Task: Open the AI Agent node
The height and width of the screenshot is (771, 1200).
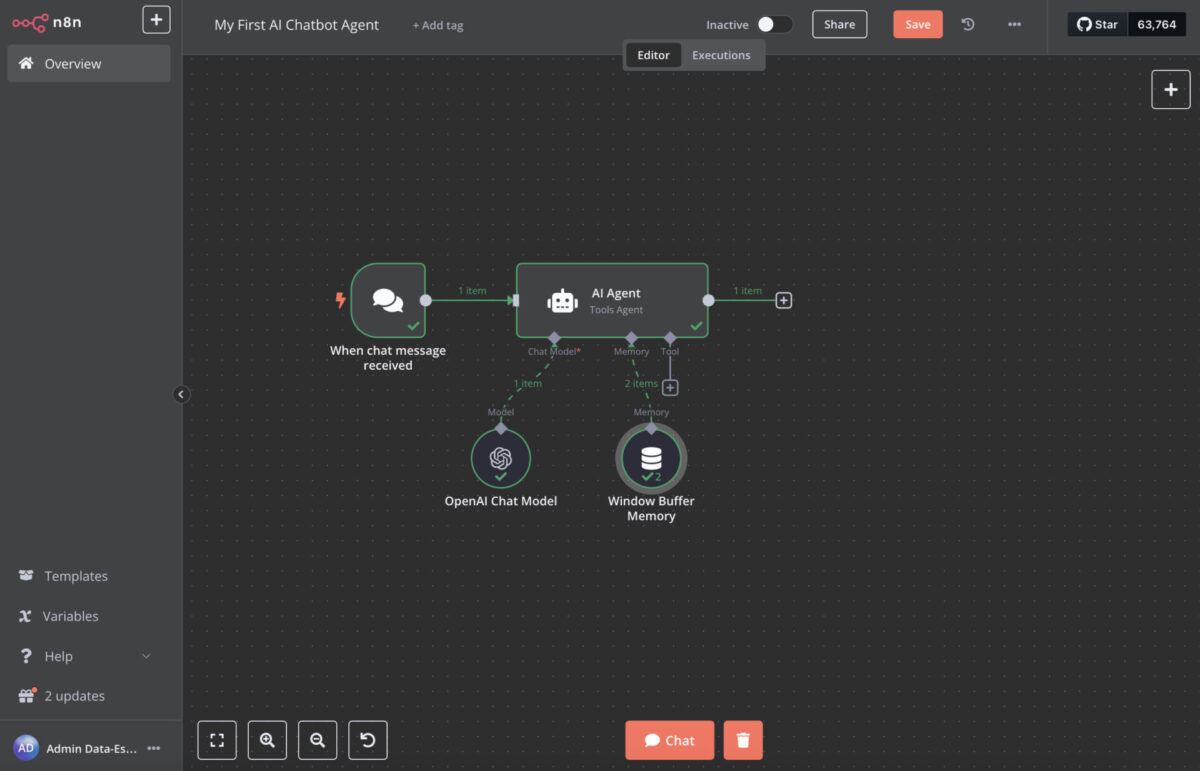Action: (611, 300)
